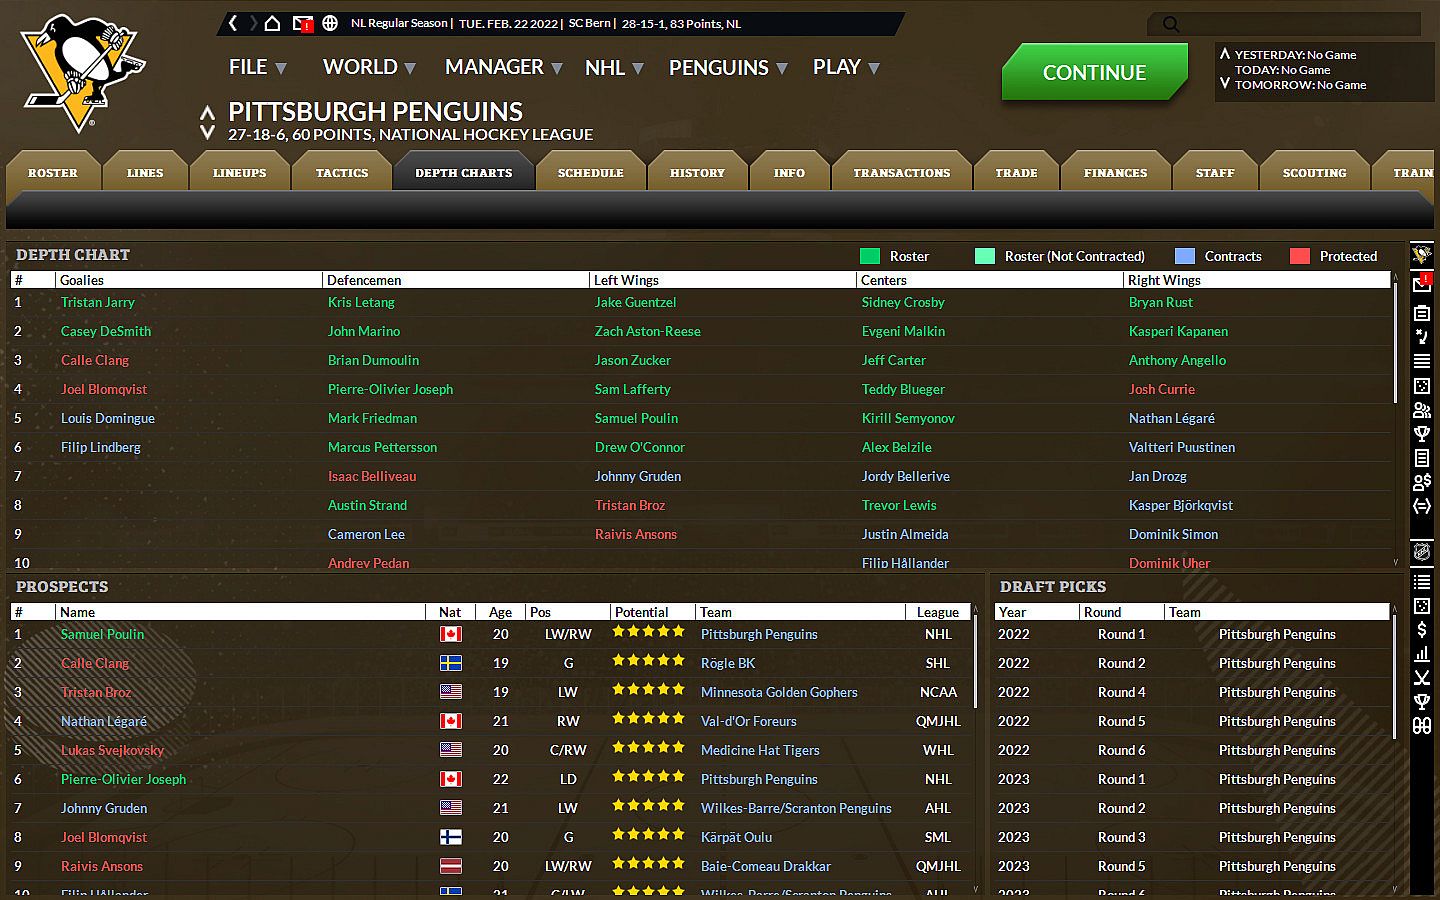Screen dimensions: 1440x900
Task: Click the trophy icon above the document icon
Action: pyautogui.click(x=1422, y=434)
